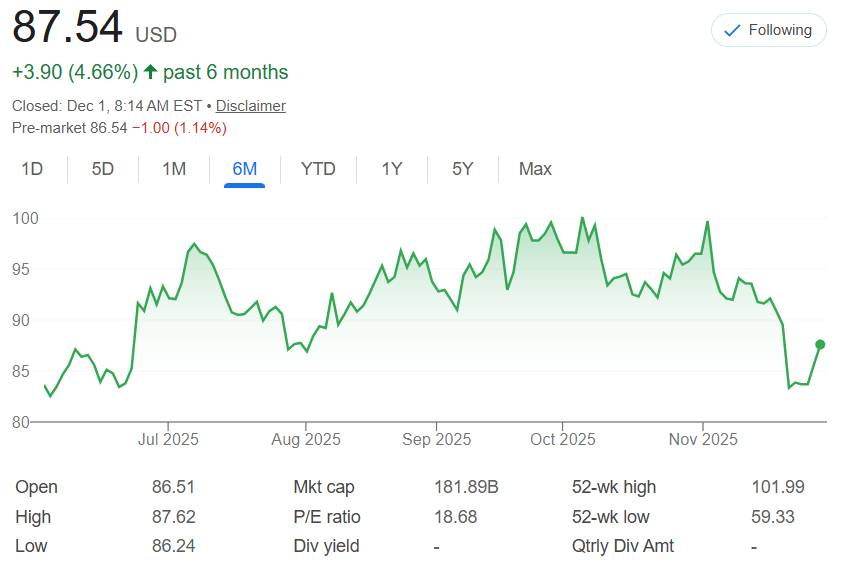Toggle the Following button
Image resolution: width=841 pixels, height=566 pixels.
[x=768, y=30]
